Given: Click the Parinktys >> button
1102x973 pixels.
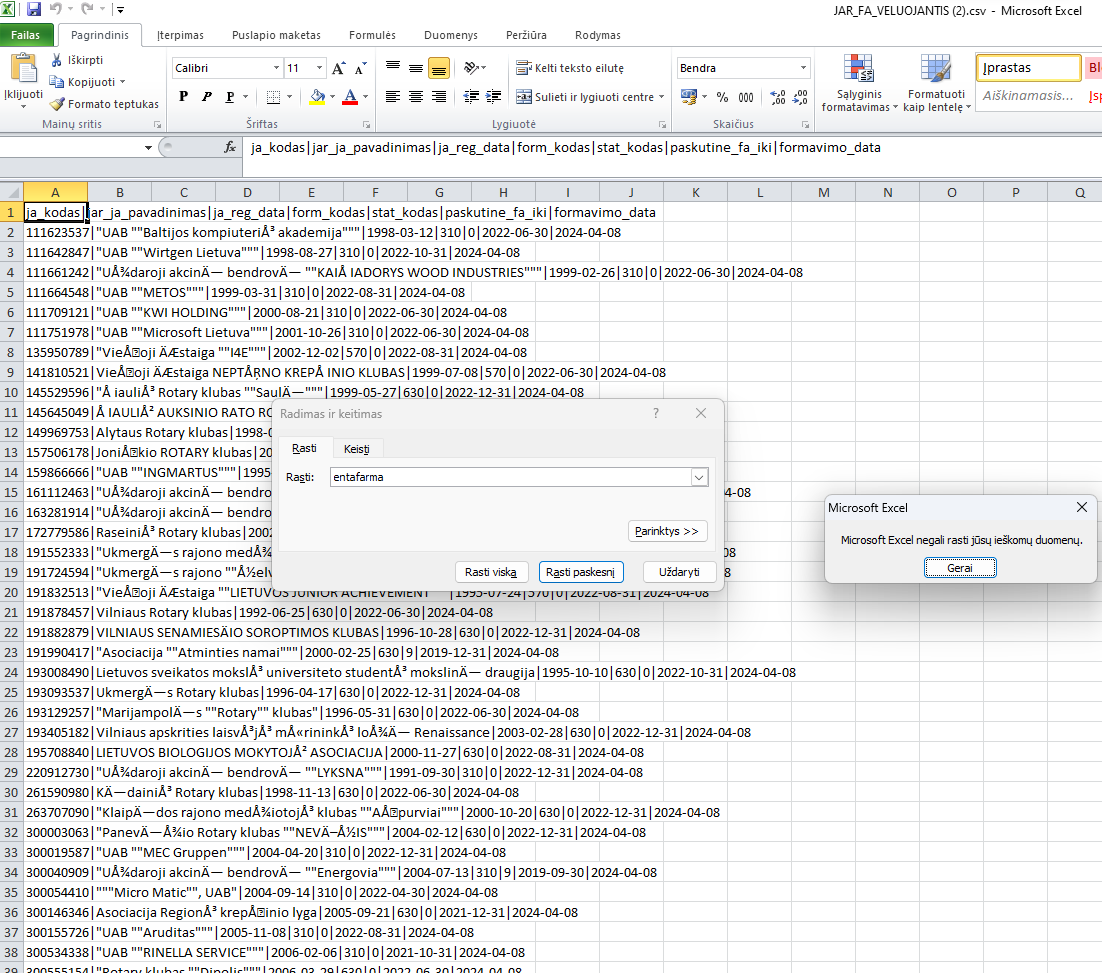Looking at the screenshot, I should (x=668, y=531).
